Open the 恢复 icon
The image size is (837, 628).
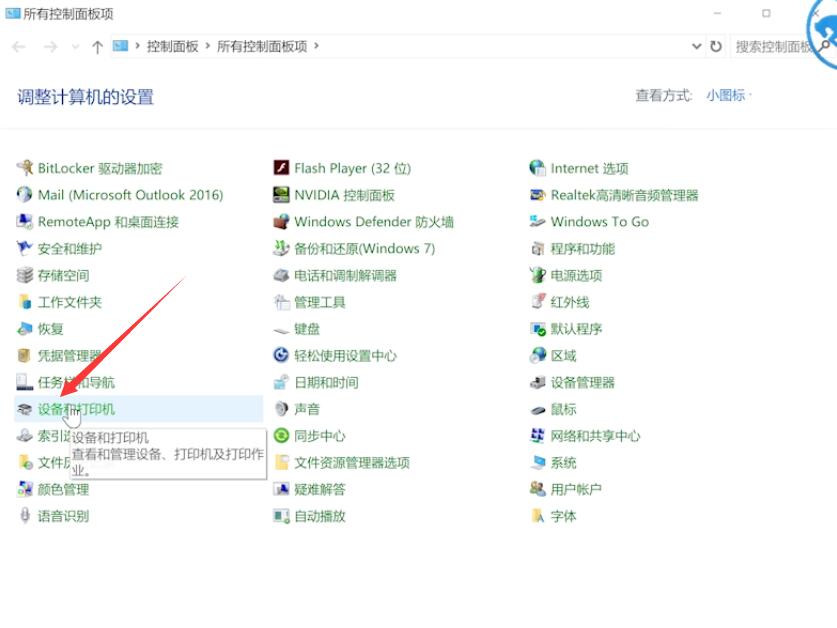[25, 328]
